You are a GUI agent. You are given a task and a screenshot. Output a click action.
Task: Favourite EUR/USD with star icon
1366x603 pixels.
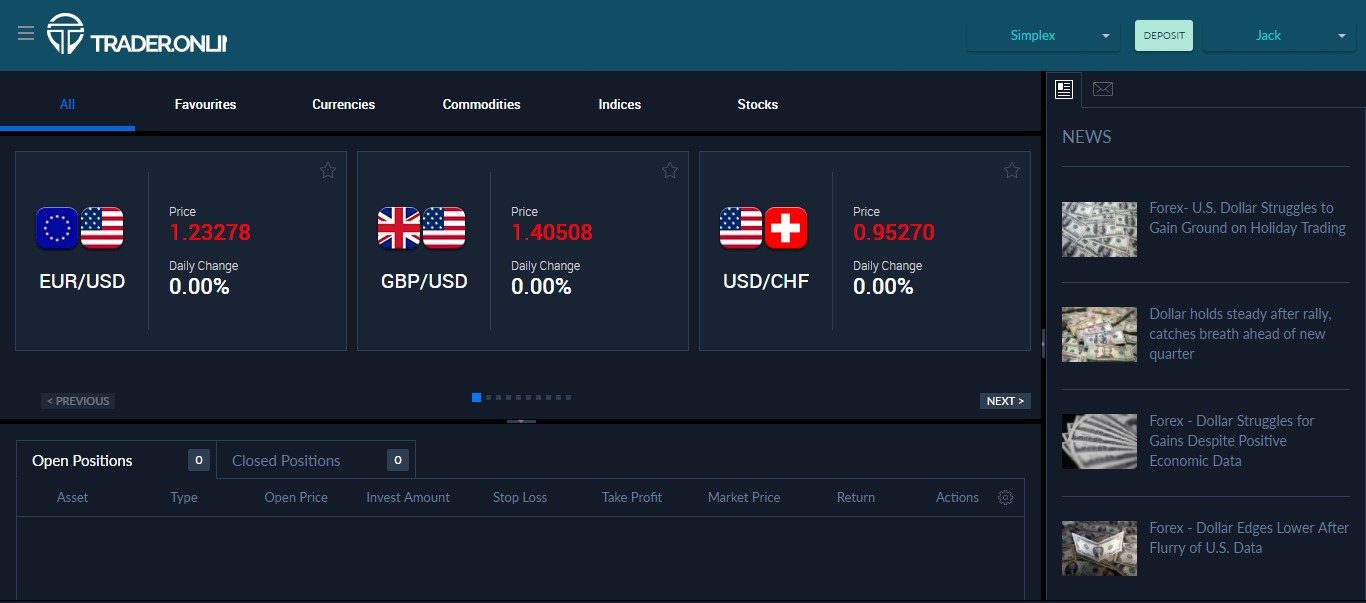(328, 170)
